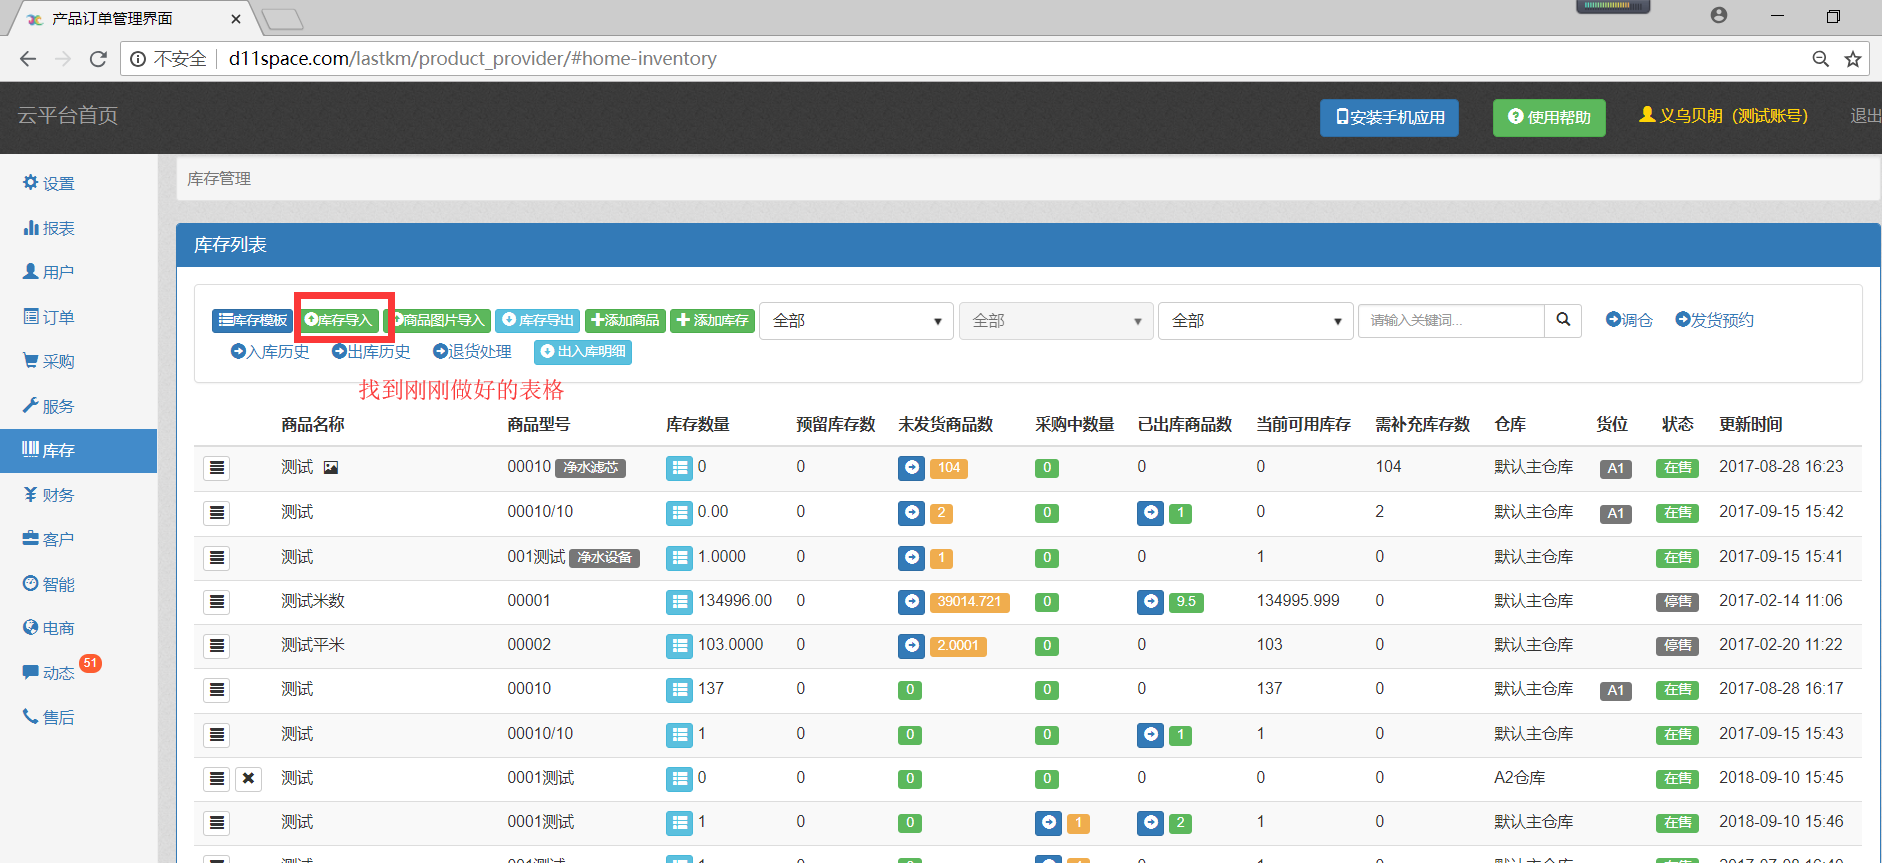Open the disabled middle 全部 dropdown

[1056, 321]
